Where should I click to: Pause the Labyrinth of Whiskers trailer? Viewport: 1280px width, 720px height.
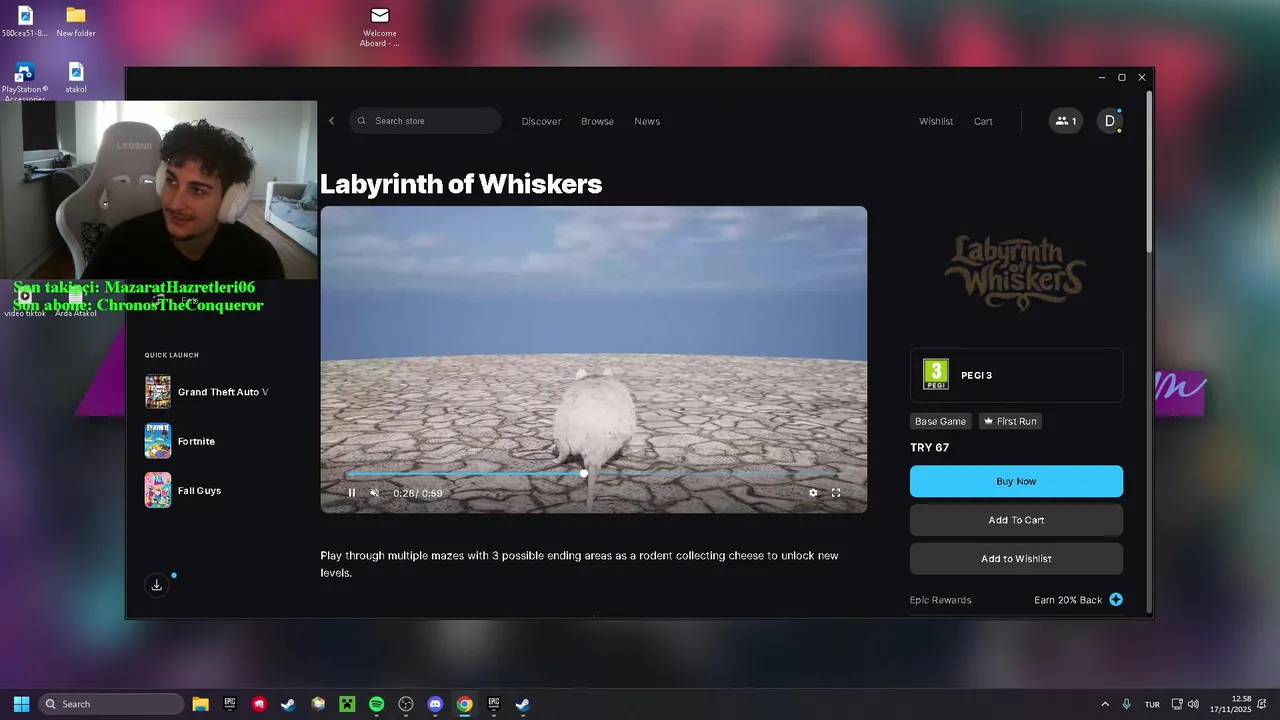pyautogui.click(x=352, y=493)
